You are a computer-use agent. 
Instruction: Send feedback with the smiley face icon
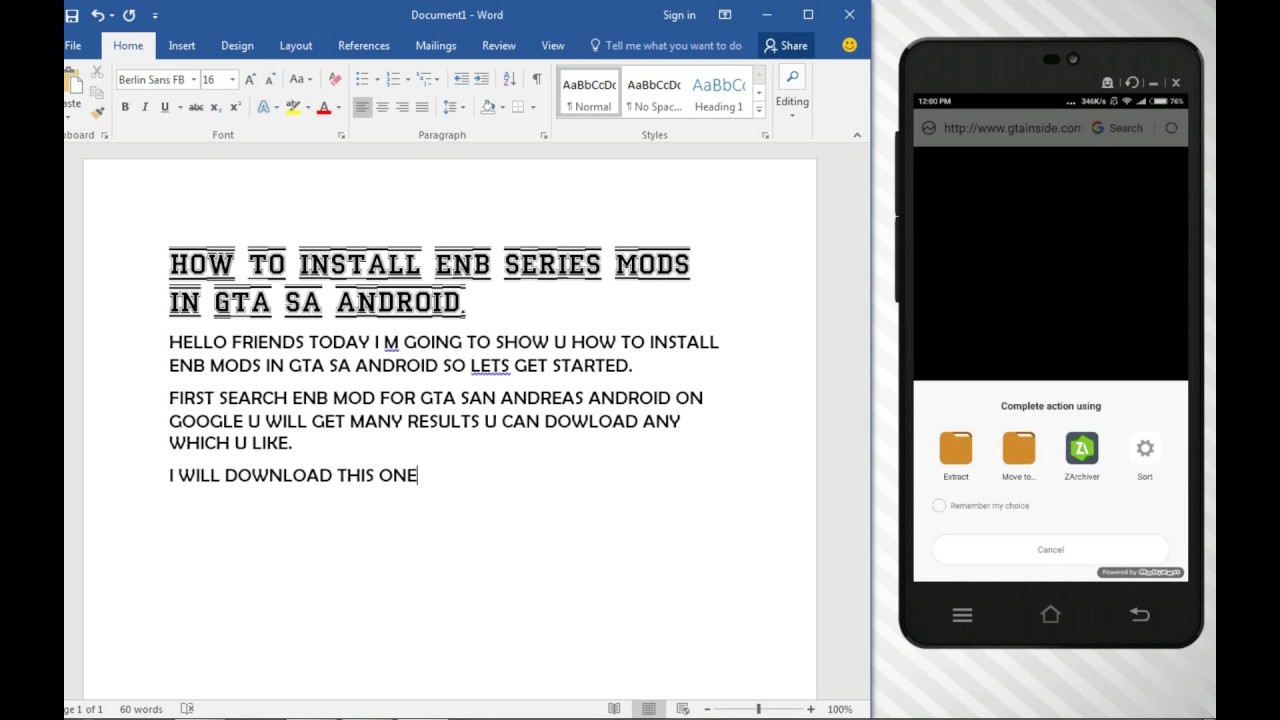click(x=849, y=45)
